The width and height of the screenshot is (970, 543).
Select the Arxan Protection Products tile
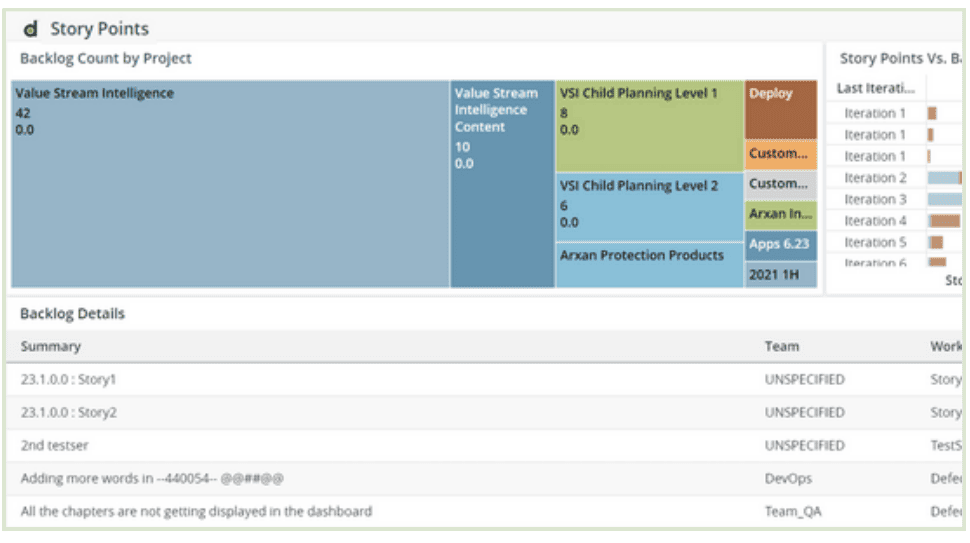[x=650, y=265]
